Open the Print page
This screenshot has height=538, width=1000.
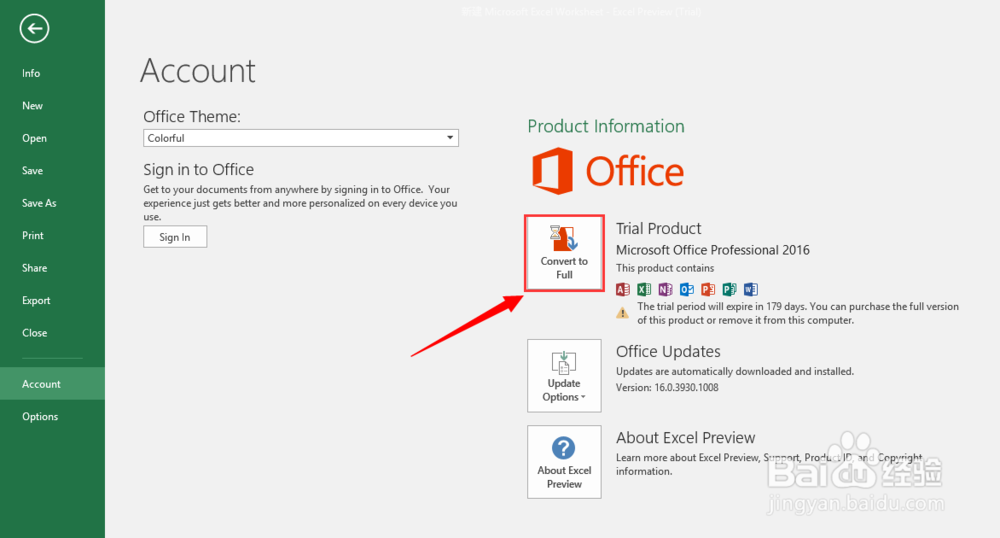33,236
